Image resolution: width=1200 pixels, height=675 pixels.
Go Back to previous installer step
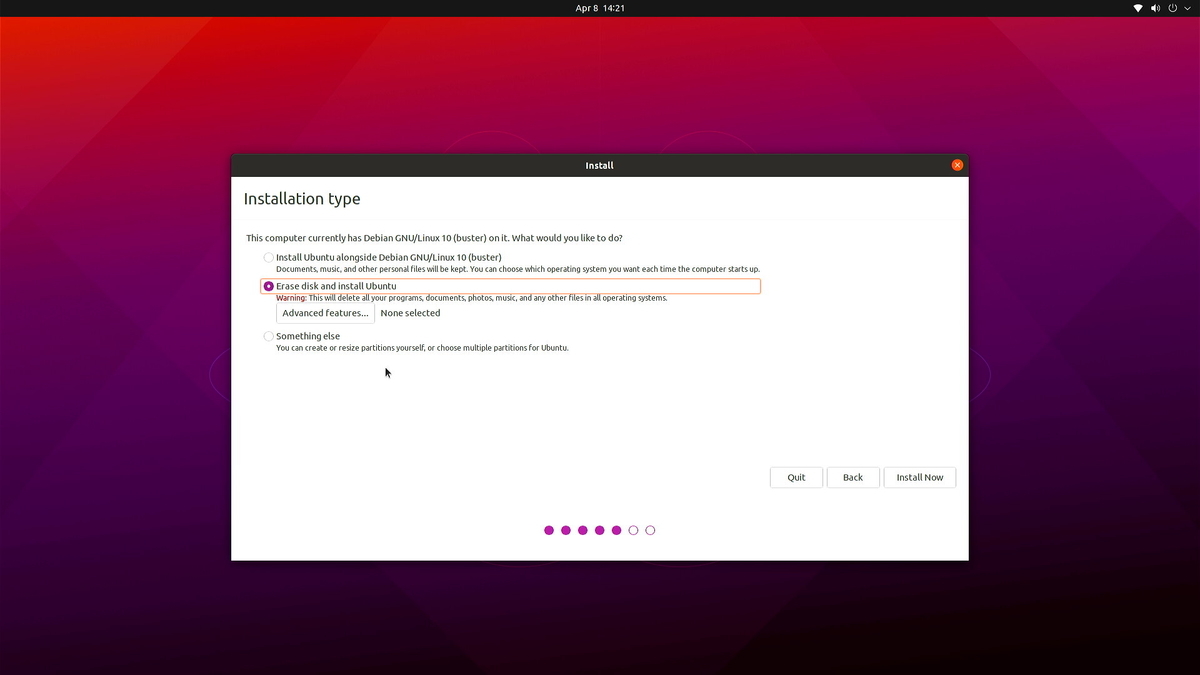pos(853,477)
